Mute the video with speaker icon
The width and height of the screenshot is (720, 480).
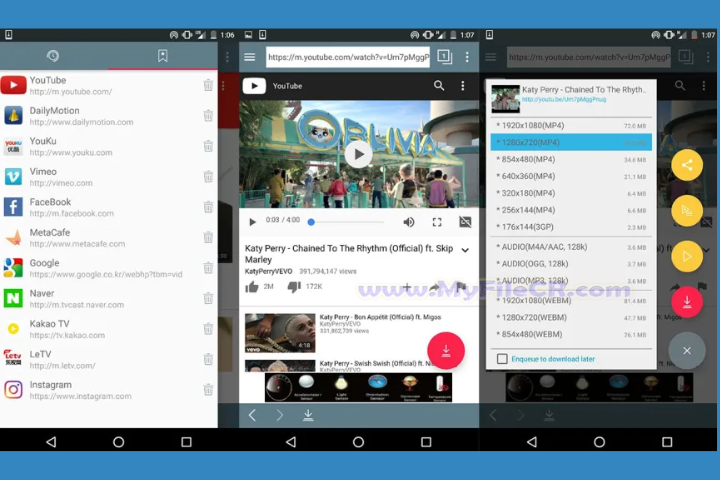tap(409, 222)
